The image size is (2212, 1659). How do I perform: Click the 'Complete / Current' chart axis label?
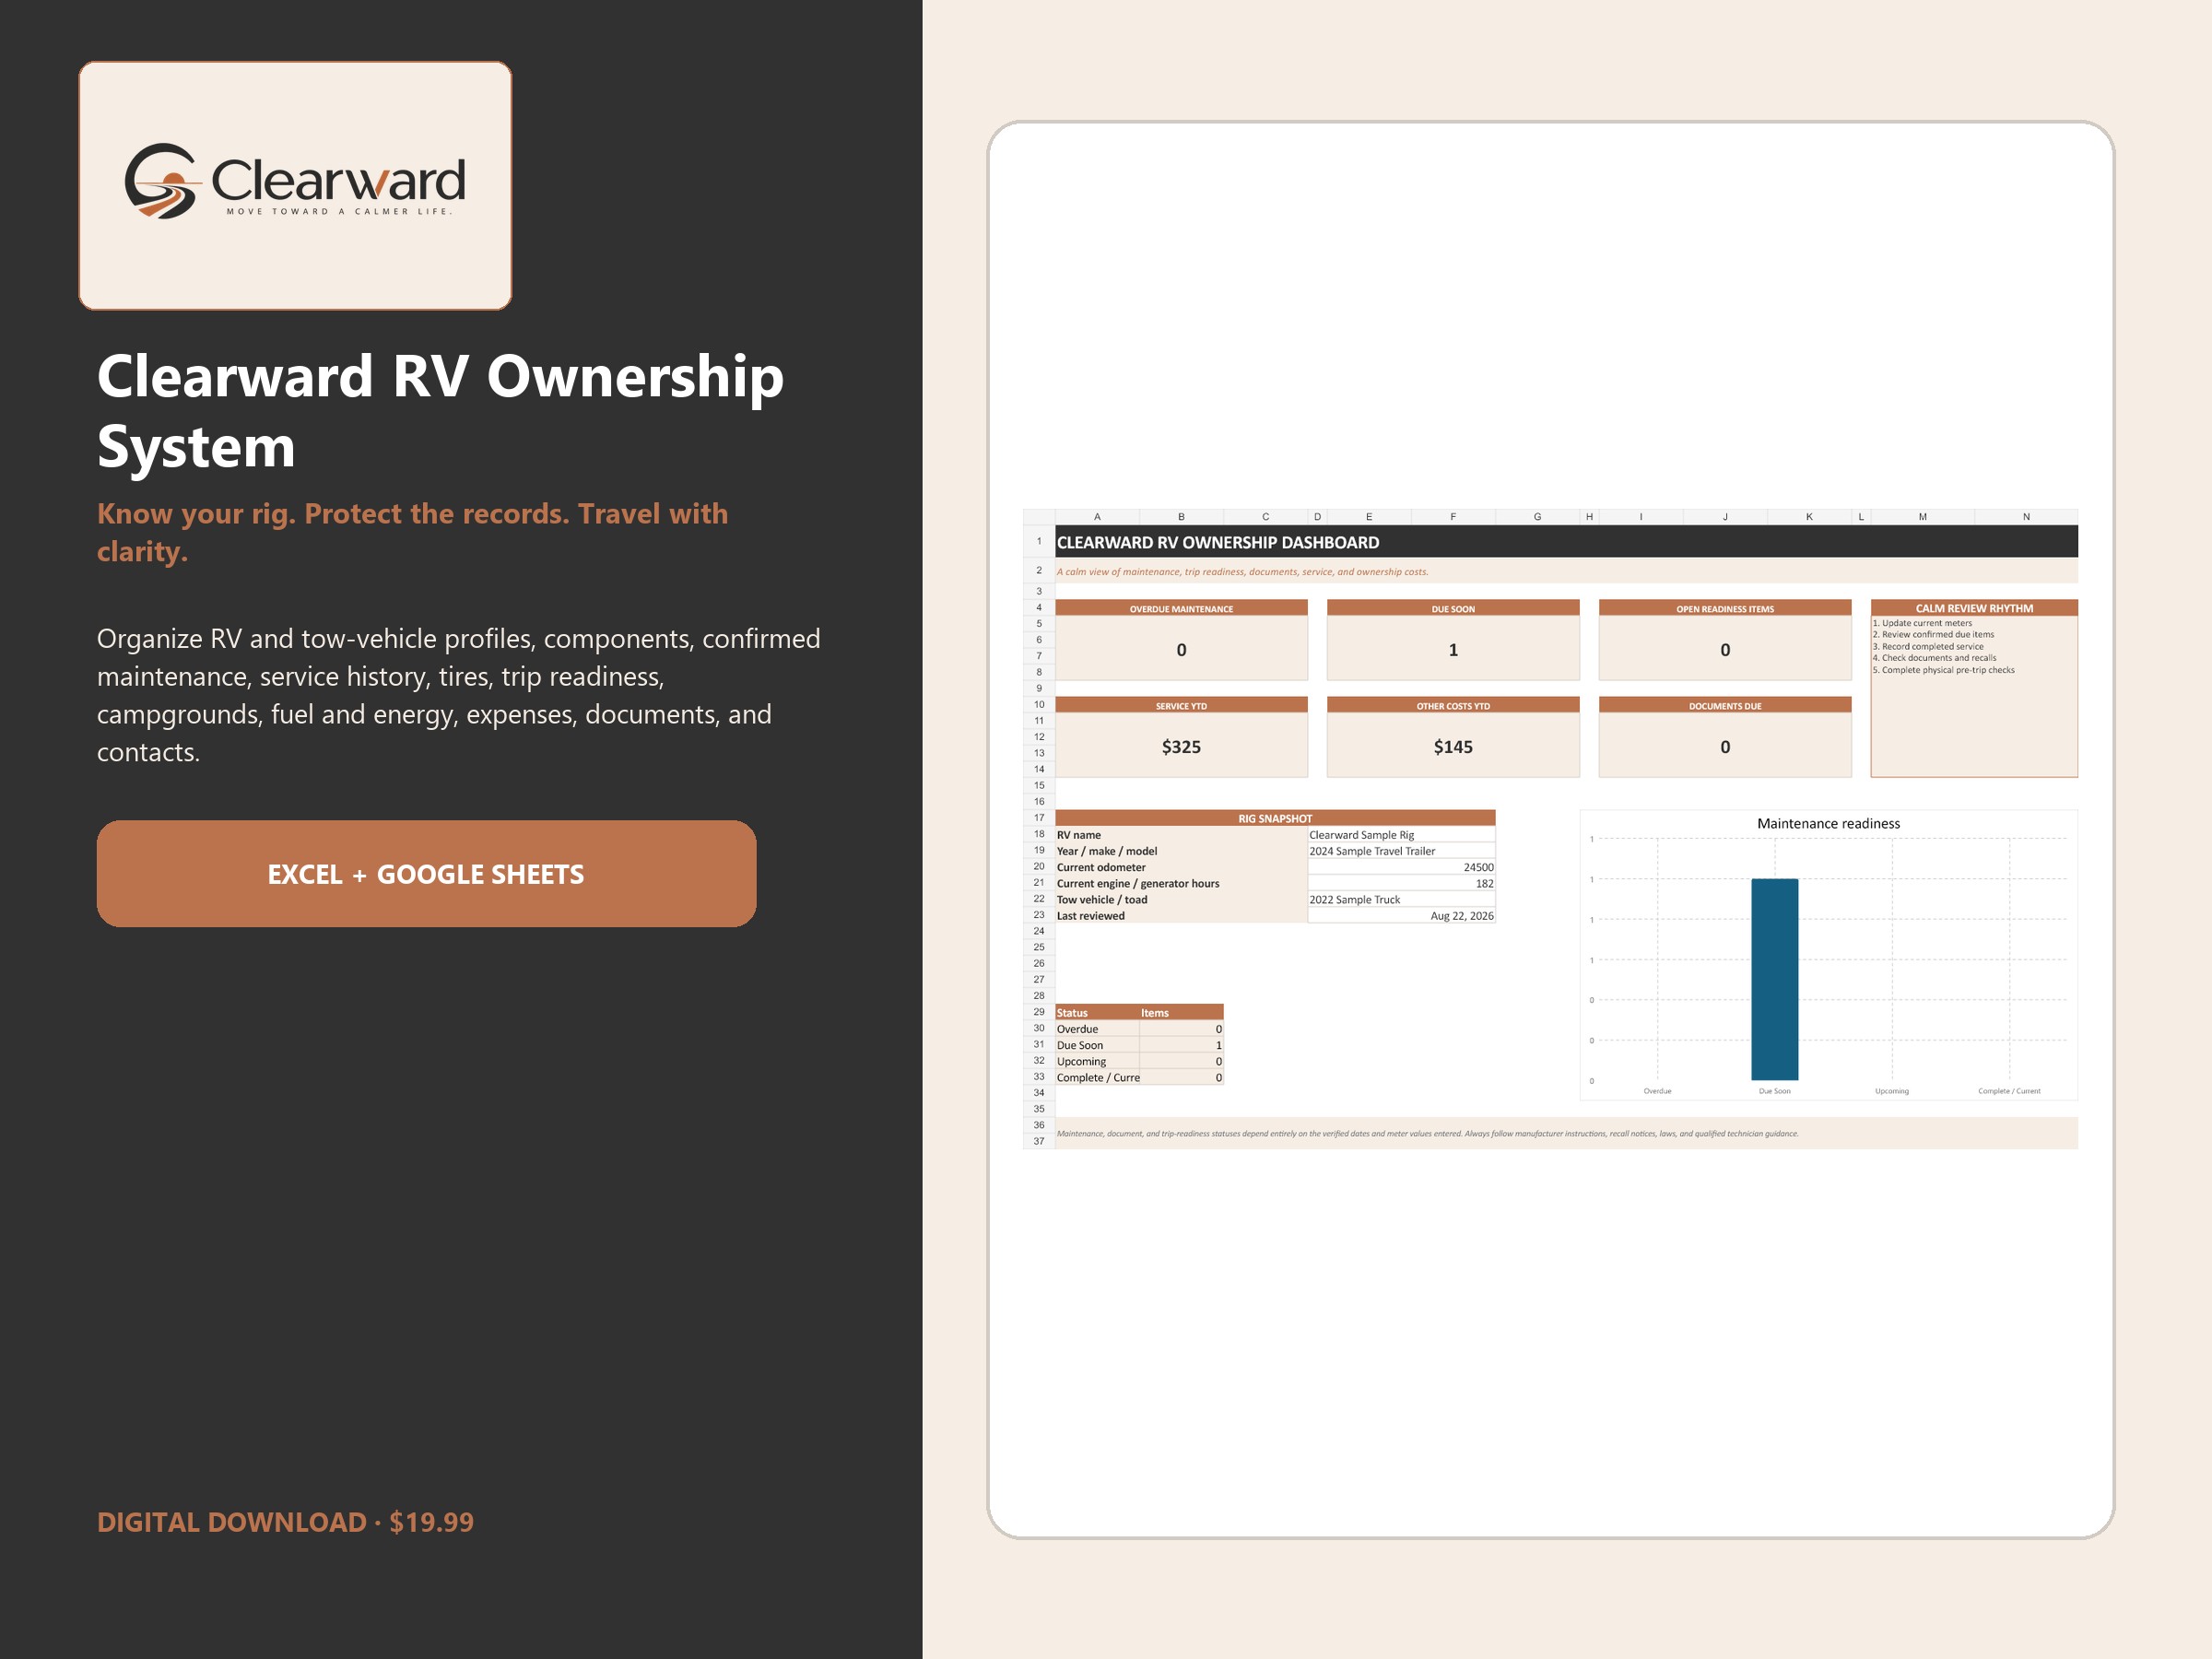[x=2009, y=1091]
